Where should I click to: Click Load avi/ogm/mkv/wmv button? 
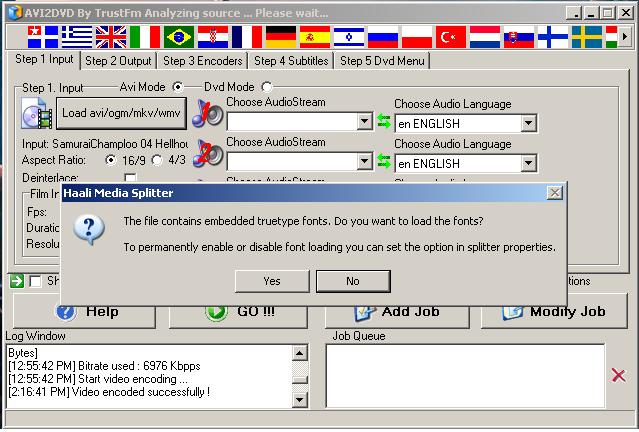(x=121, y=113)
